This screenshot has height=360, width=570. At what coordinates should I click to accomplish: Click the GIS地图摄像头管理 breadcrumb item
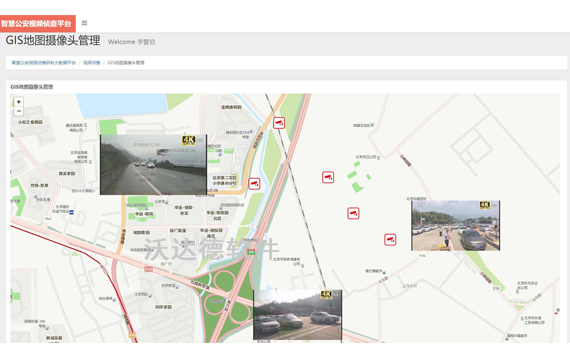click(x=126, y=63)
